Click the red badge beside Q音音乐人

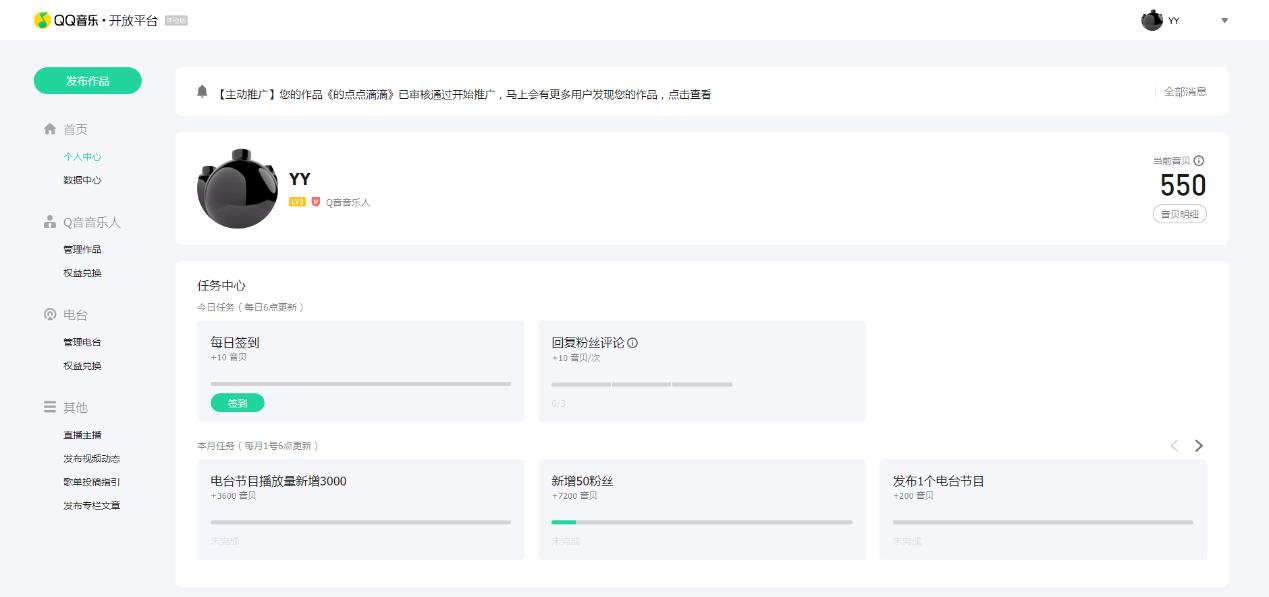coord(316,202)
